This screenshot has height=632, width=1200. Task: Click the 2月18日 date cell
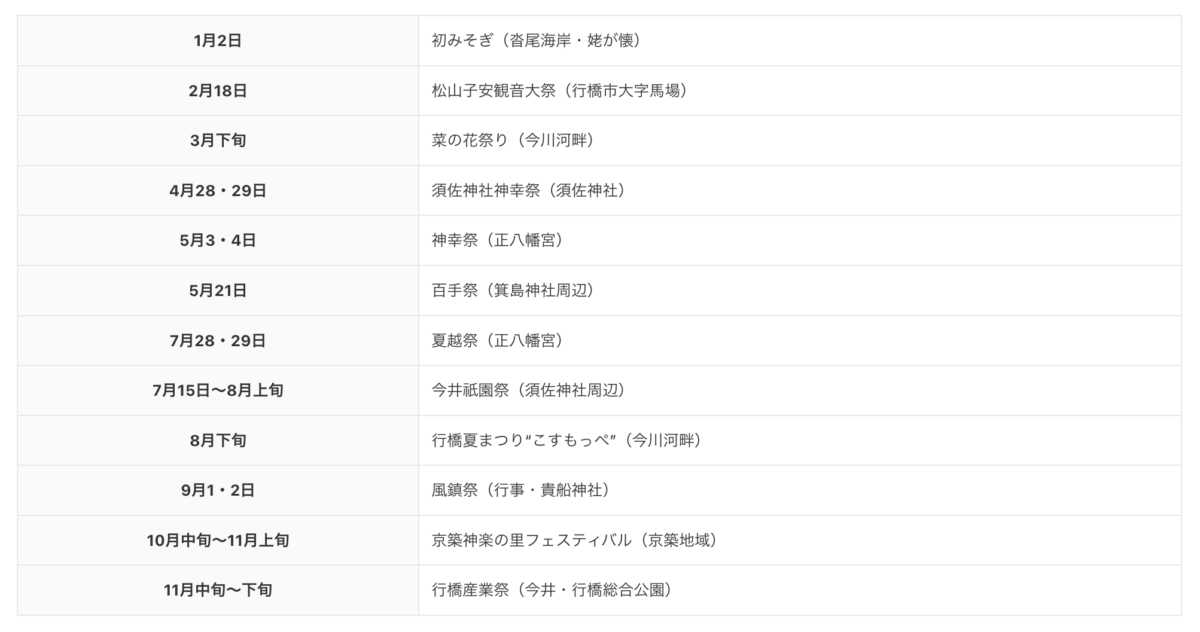click(218, 91)
